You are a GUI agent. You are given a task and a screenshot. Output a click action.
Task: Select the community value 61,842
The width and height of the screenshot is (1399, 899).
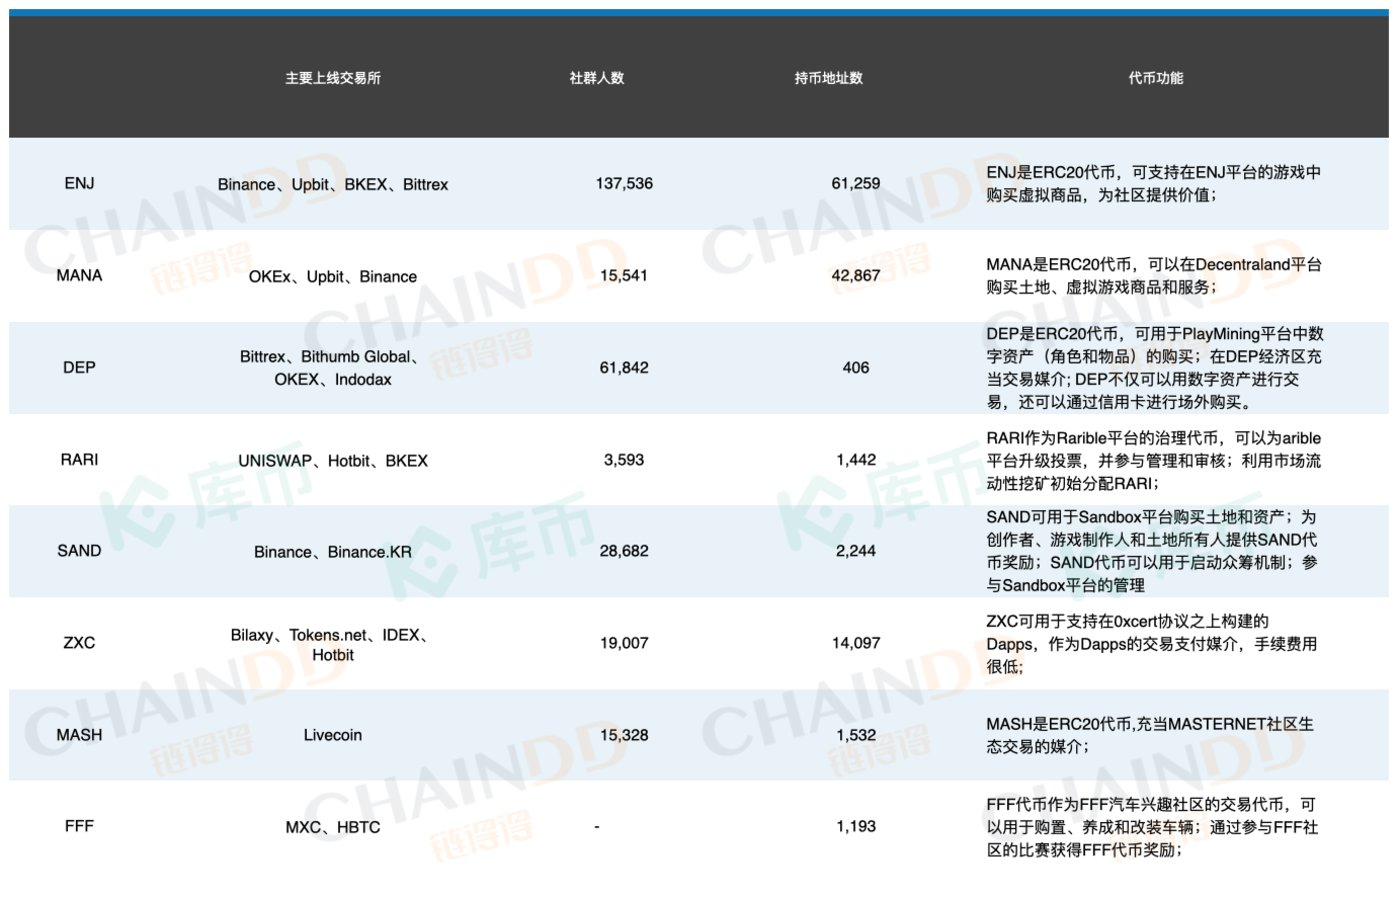click(x=624, y=368)
